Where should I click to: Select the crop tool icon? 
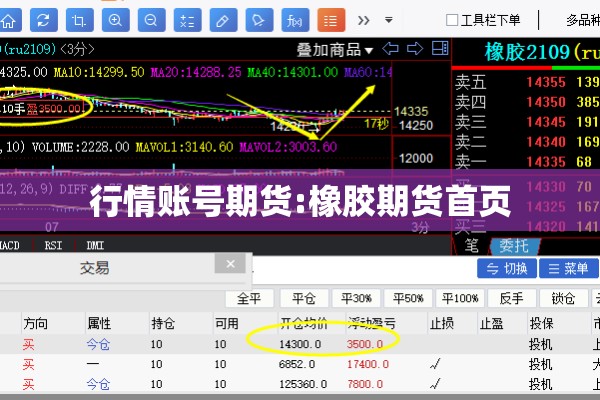tap(80, 20)
